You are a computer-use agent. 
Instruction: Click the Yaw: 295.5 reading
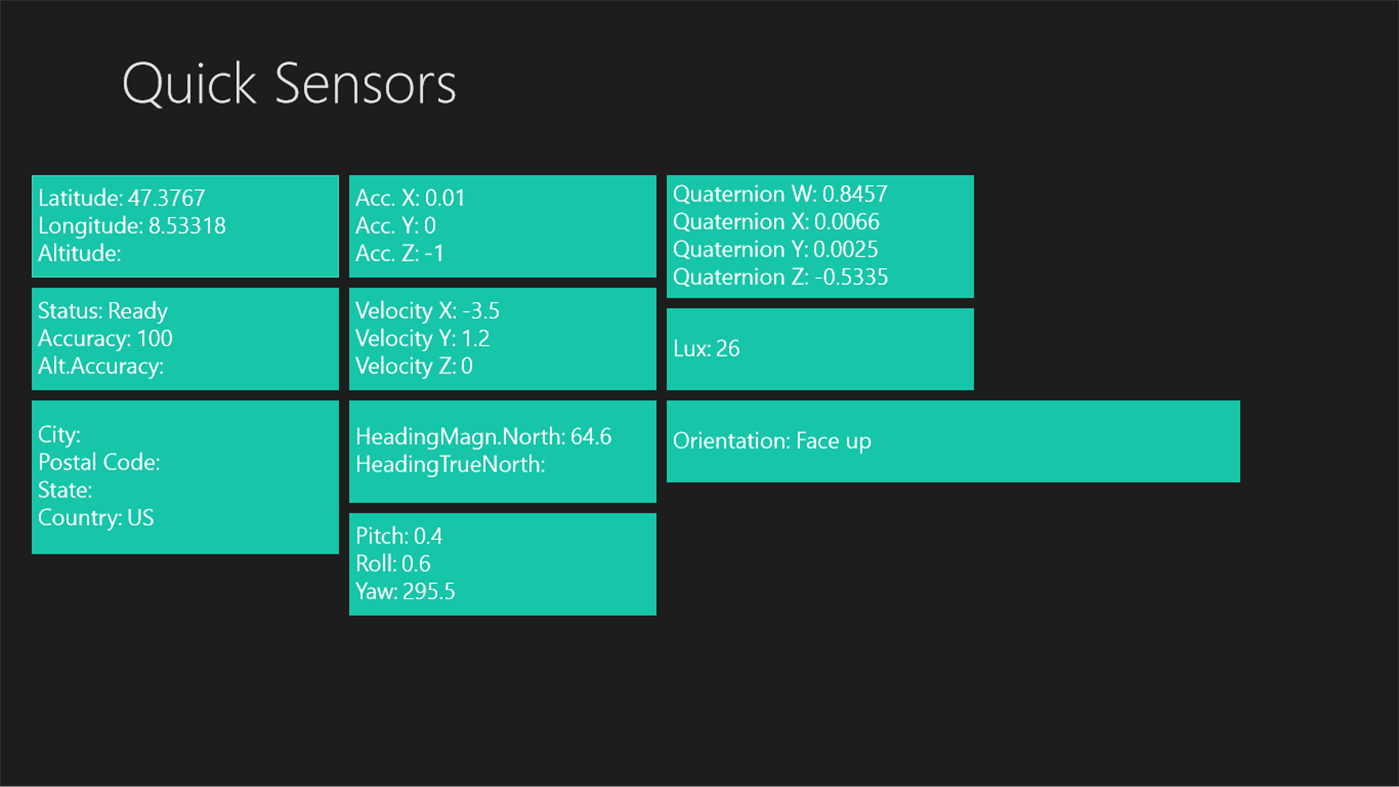click(x=405, y=591)
